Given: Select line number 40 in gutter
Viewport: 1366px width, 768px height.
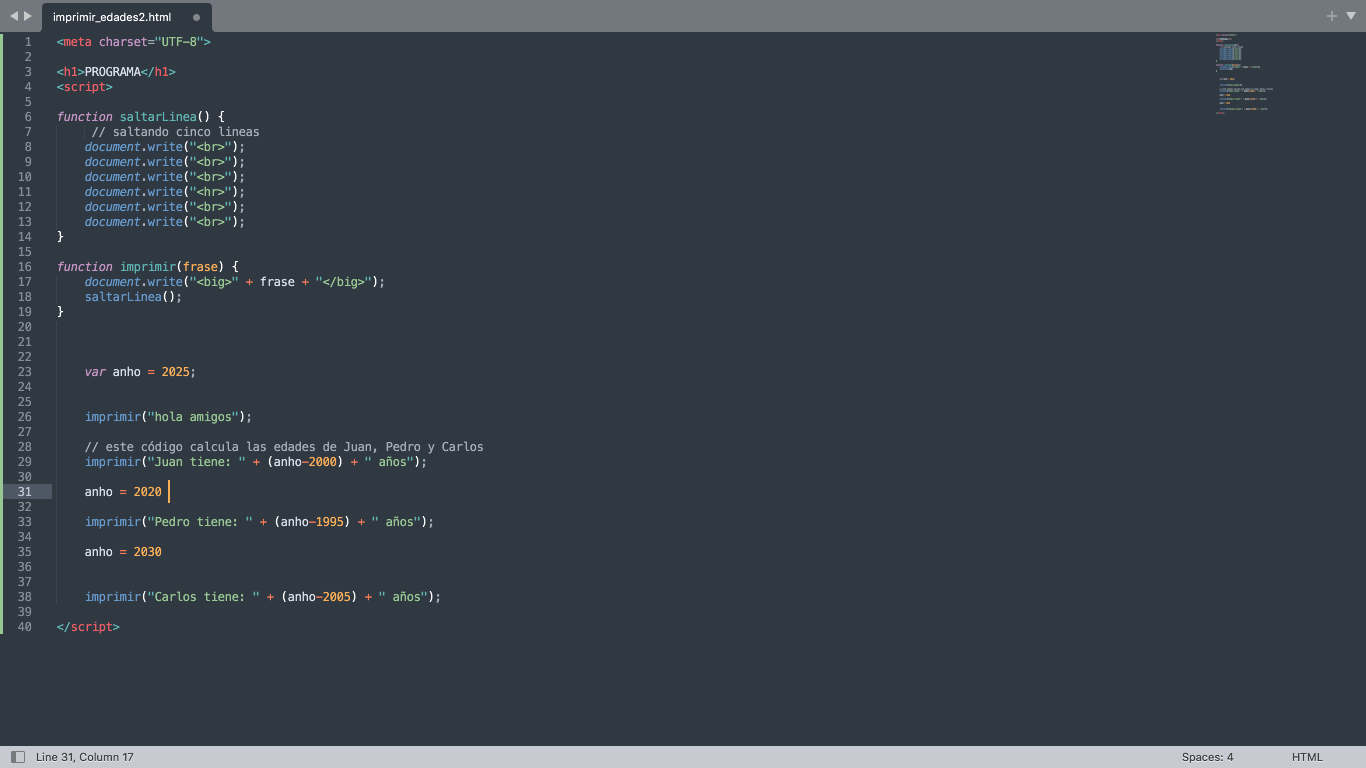Looking at the screenshot, I should [x=24, y=627].
